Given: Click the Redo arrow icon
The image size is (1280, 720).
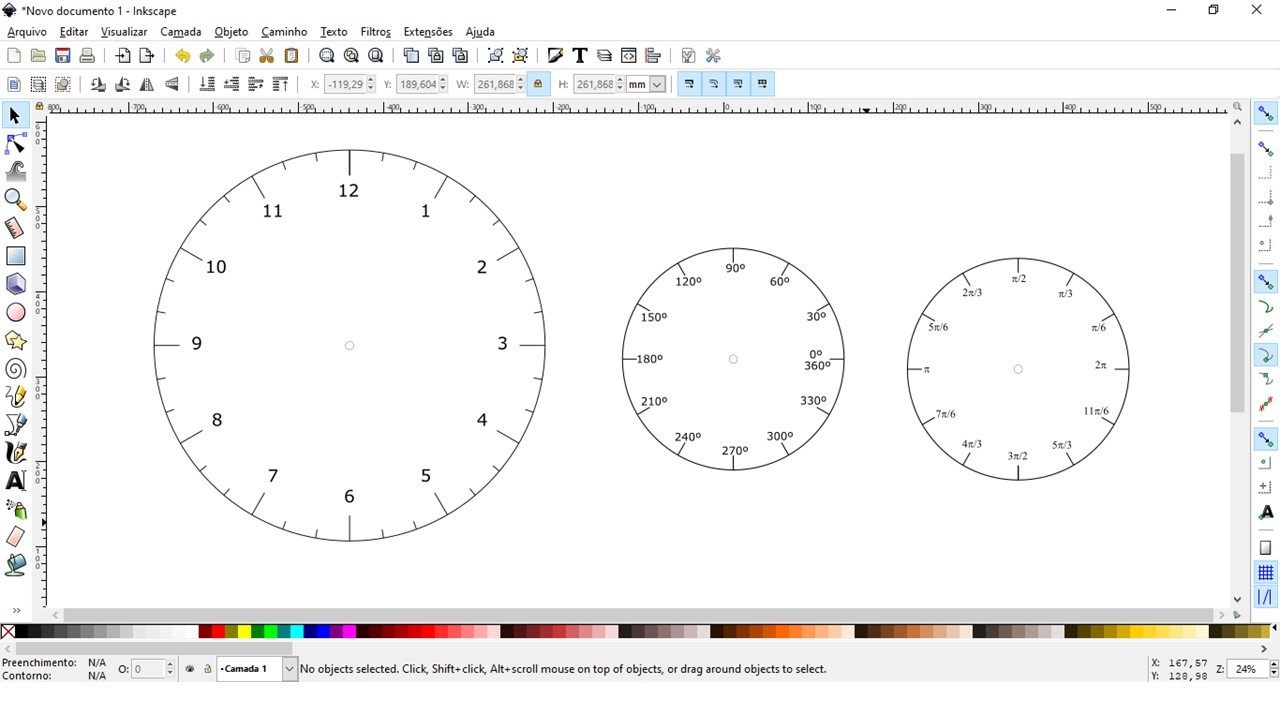Looking at the screenshot, I should tap(207, 56).
